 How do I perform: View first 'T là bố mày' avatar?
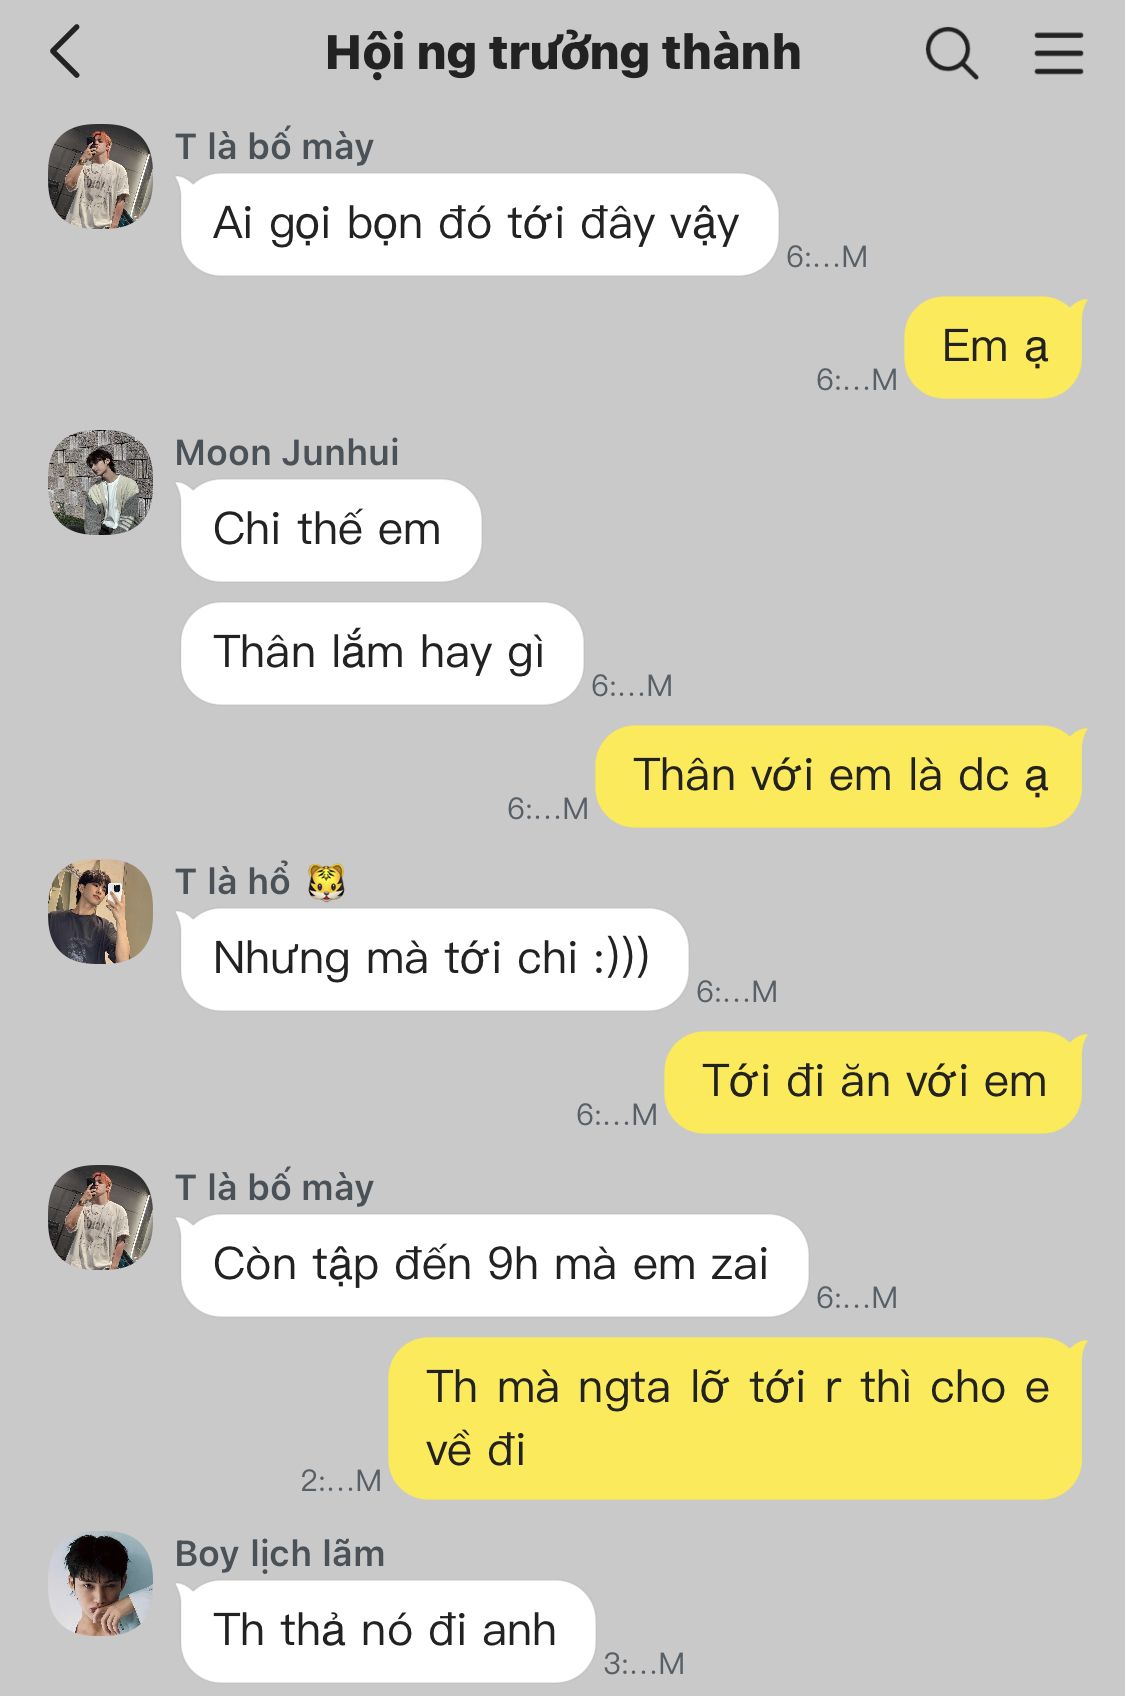[100, 176]
